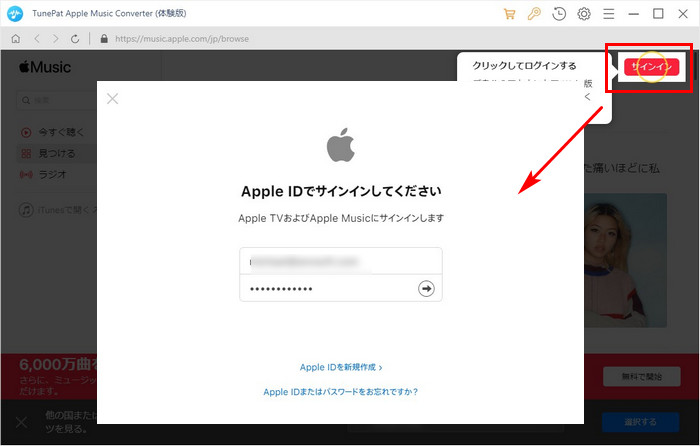The height and width of the screenshot is (446, 700).
Task: Click the key registration icon
Action: tap(534, 14)
